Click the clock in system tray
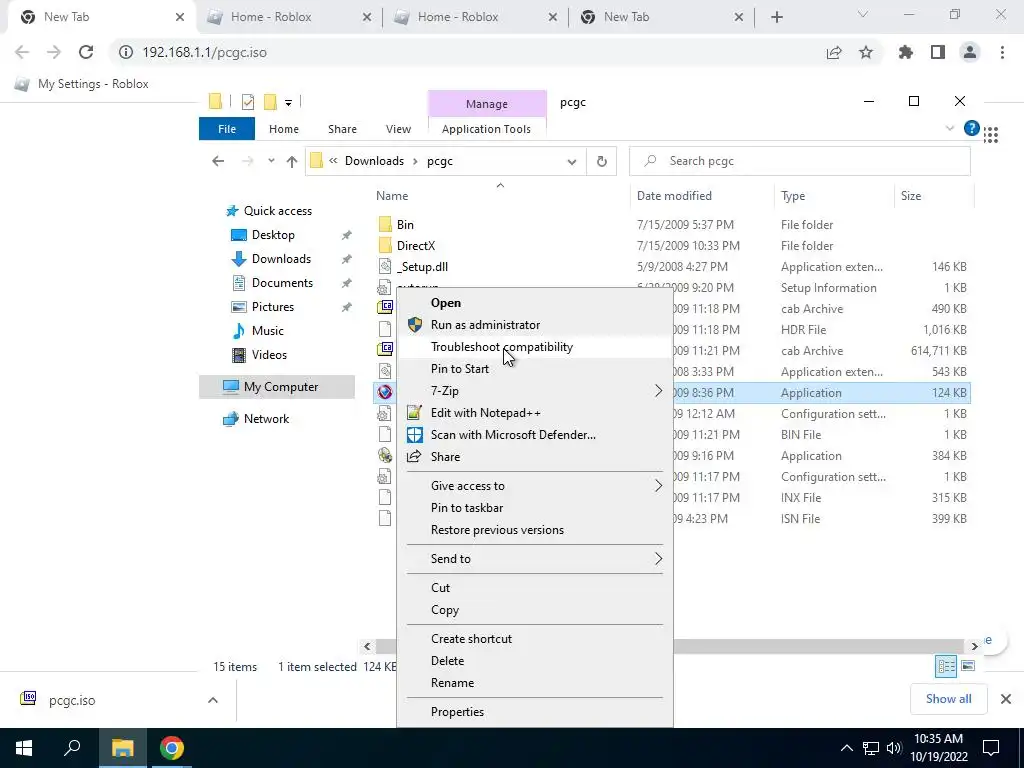The width and height of the screenshot is (1024, 768). point(938,748)
